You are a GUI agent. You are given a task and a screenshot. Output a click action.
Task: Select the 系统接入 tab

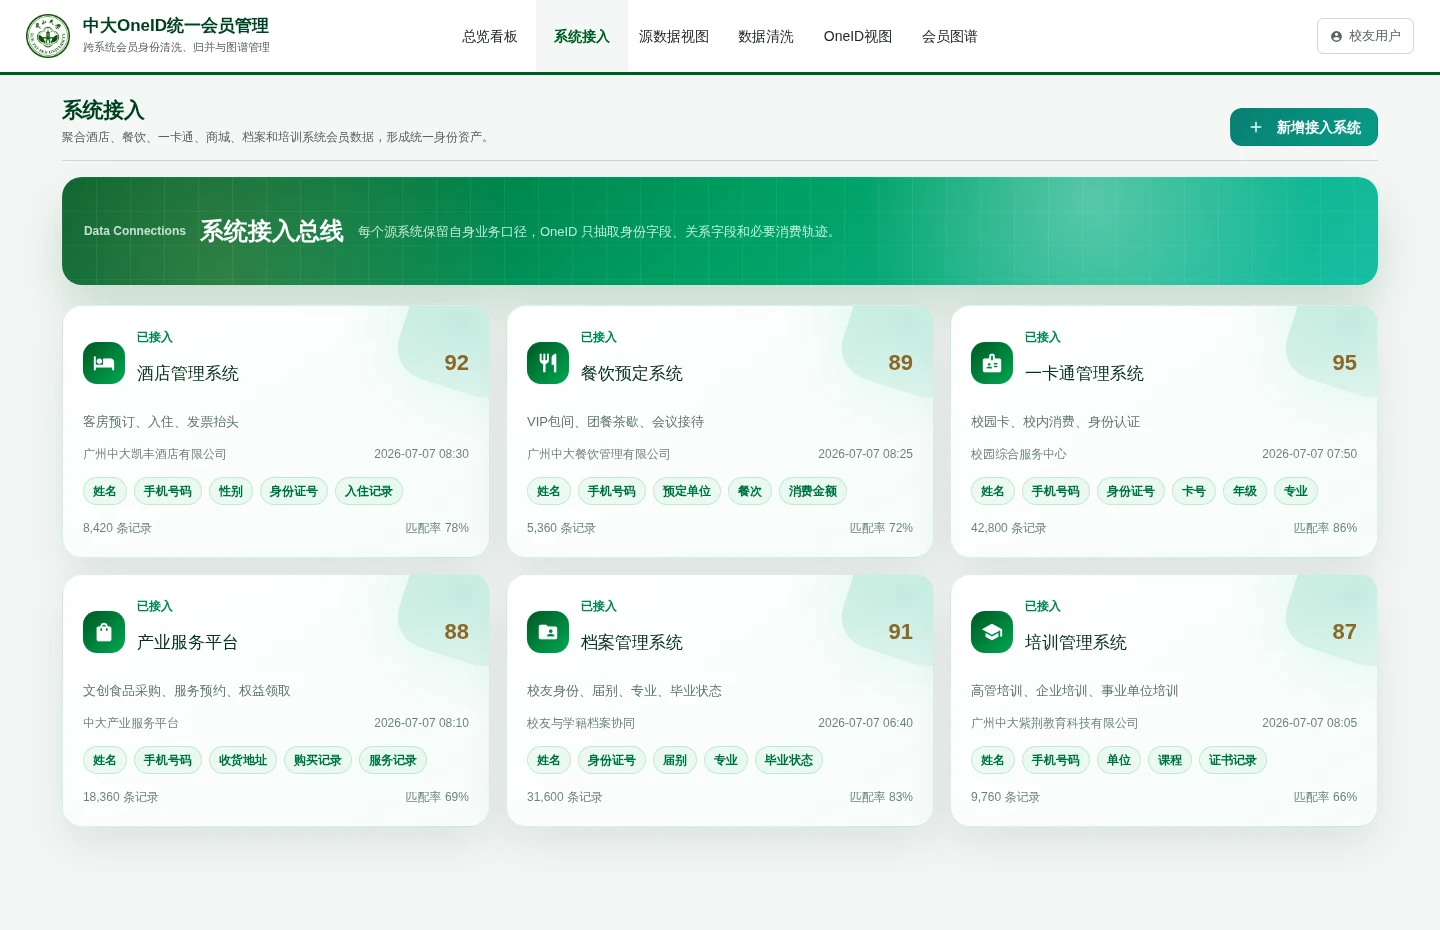pyautogui.click(x=582, y=36)
